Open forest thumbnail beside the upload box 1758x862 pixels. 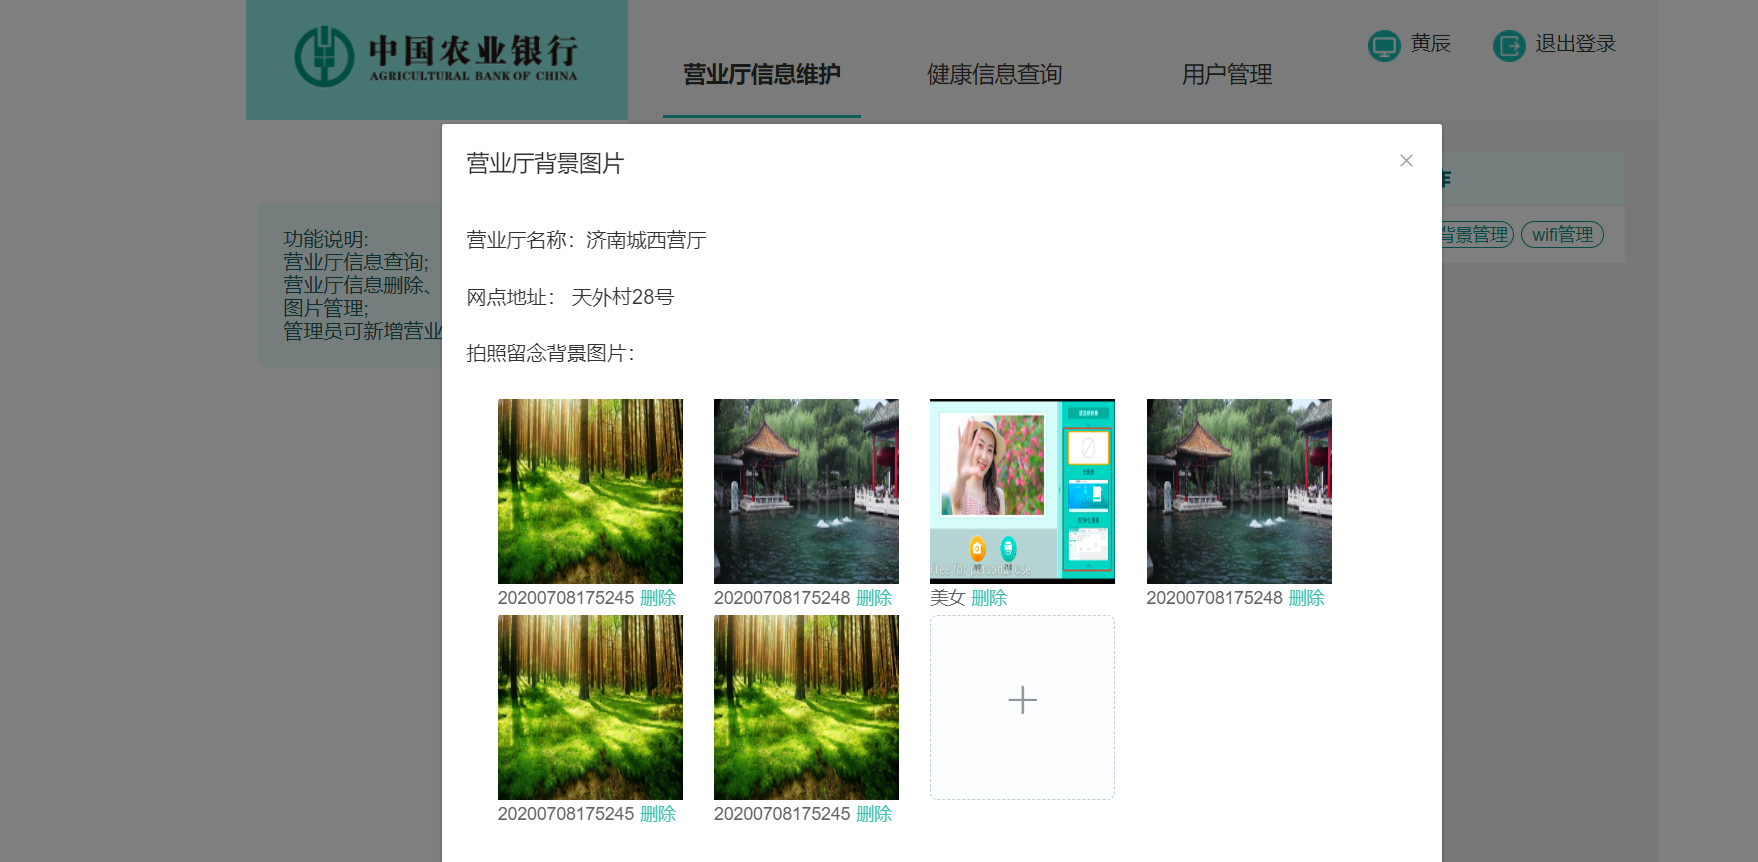click(x=806, y=707)
